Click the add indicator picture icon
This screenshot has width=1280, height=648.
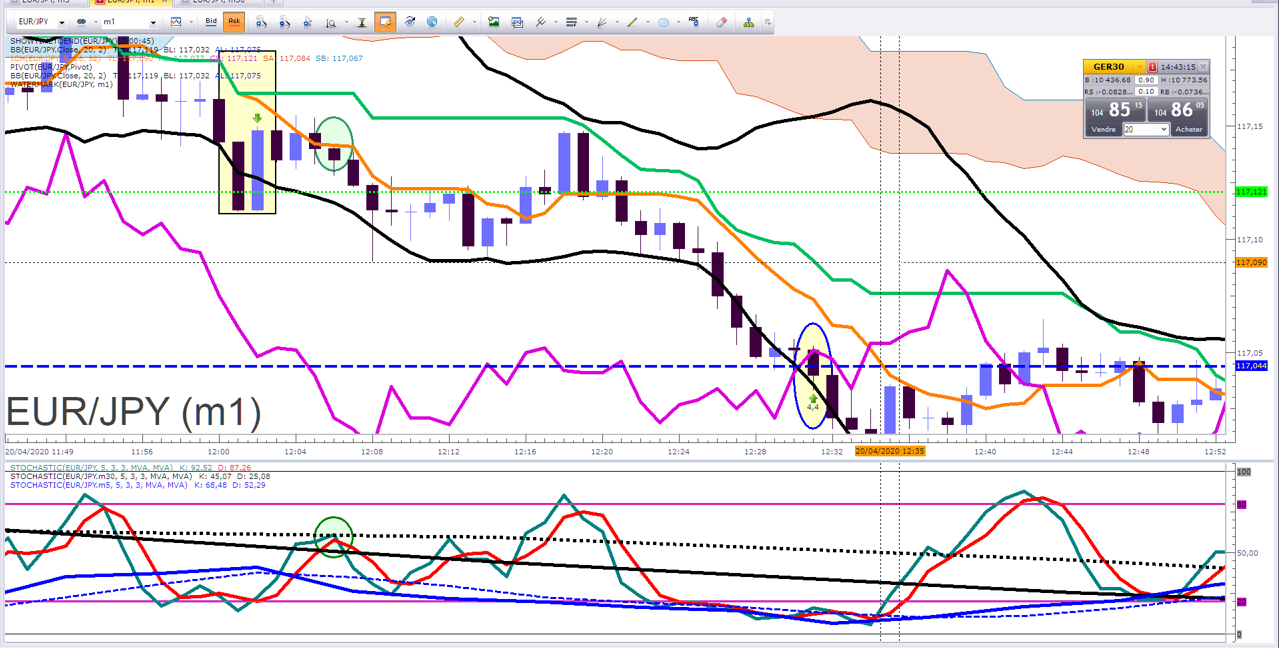click(493, 22)
